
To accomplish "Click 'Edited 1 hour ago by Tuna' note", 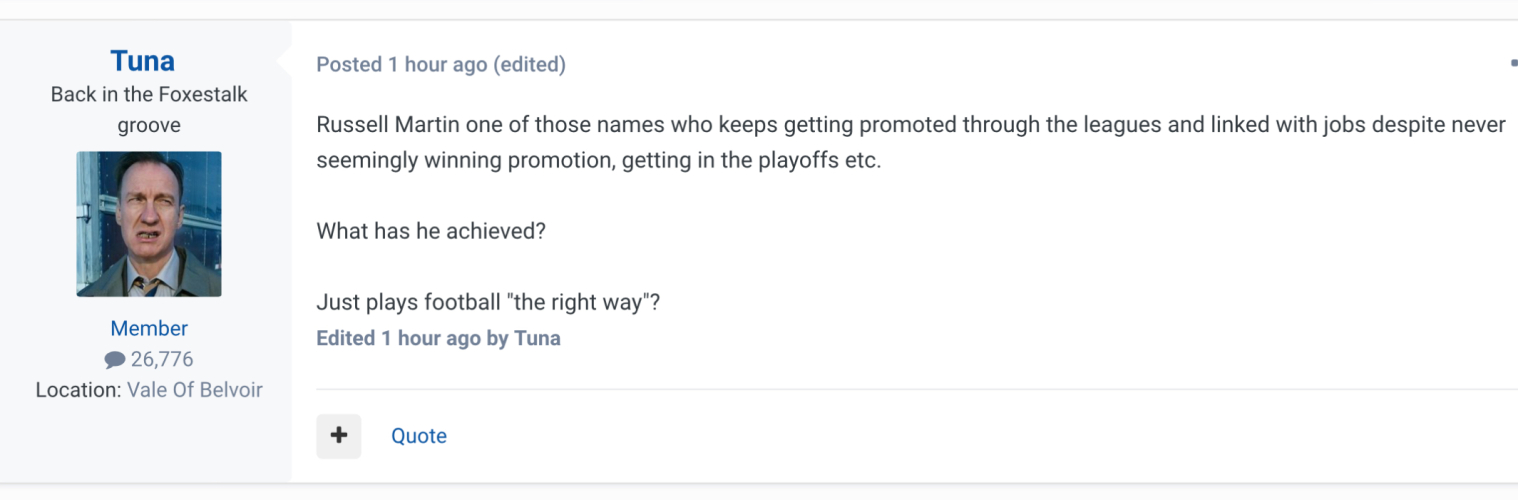I will click(438, 338).
